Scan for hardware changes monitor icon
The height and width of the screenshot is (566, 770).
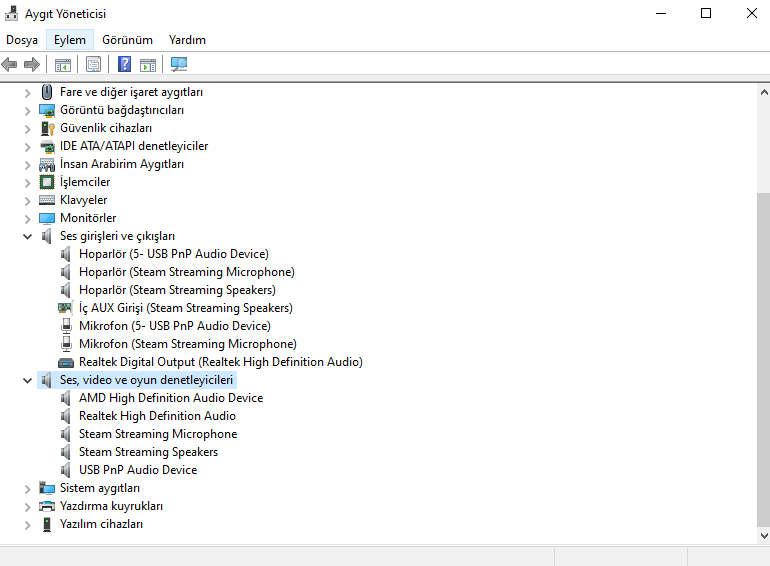click(179, 64)
